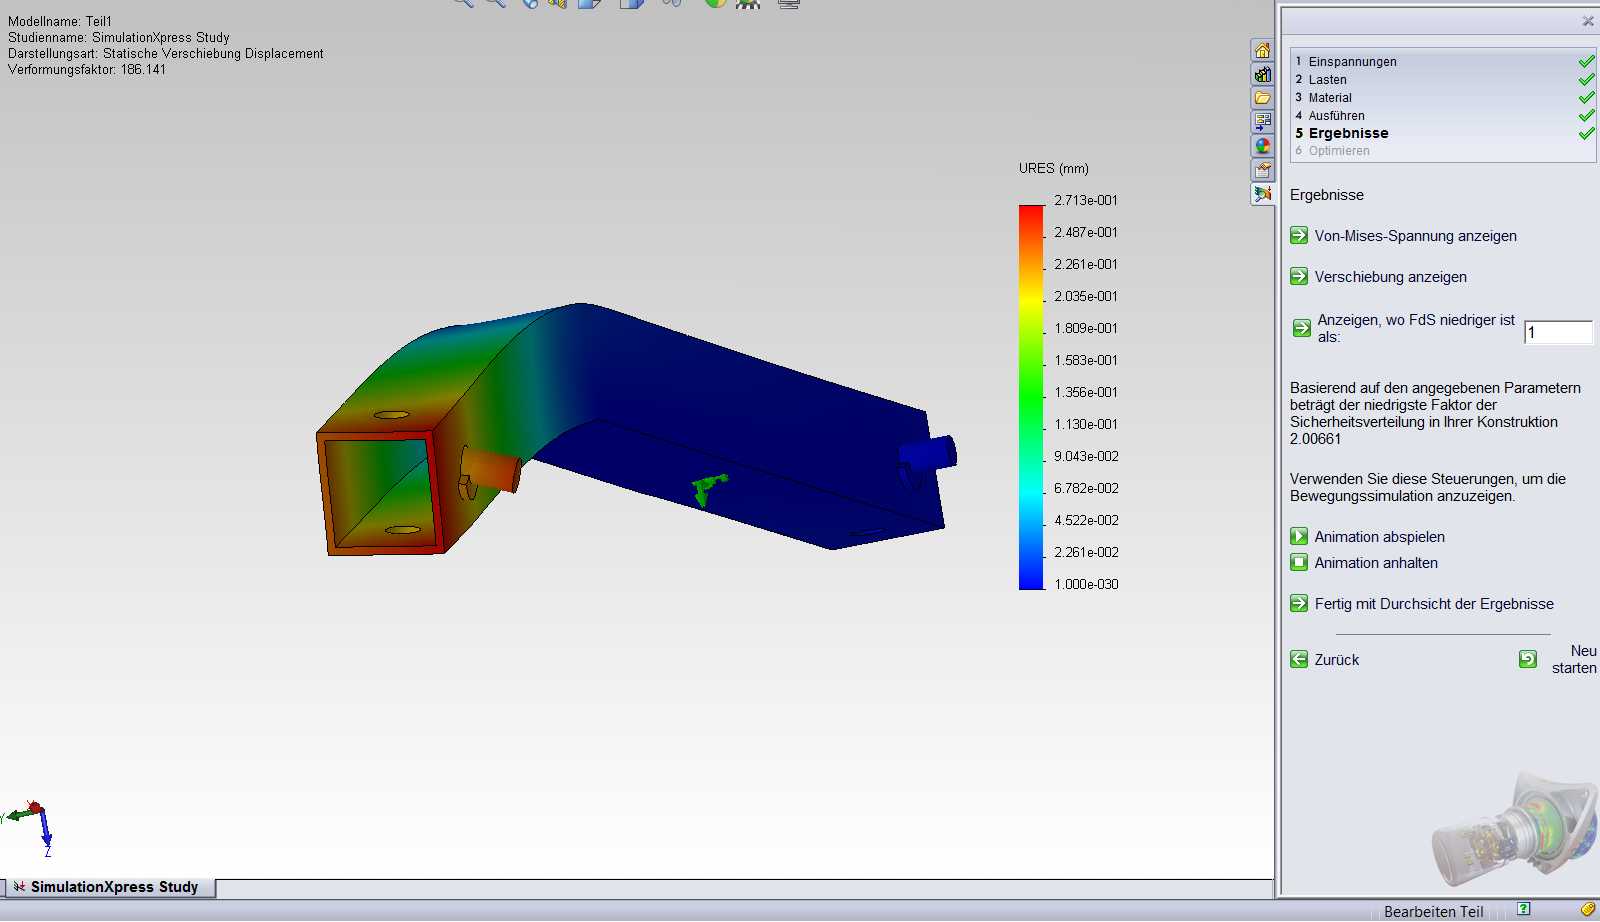The image size is (1600, 922).
Task: Click green checkmark next to Einspannungen
Action: [1586, 61]
